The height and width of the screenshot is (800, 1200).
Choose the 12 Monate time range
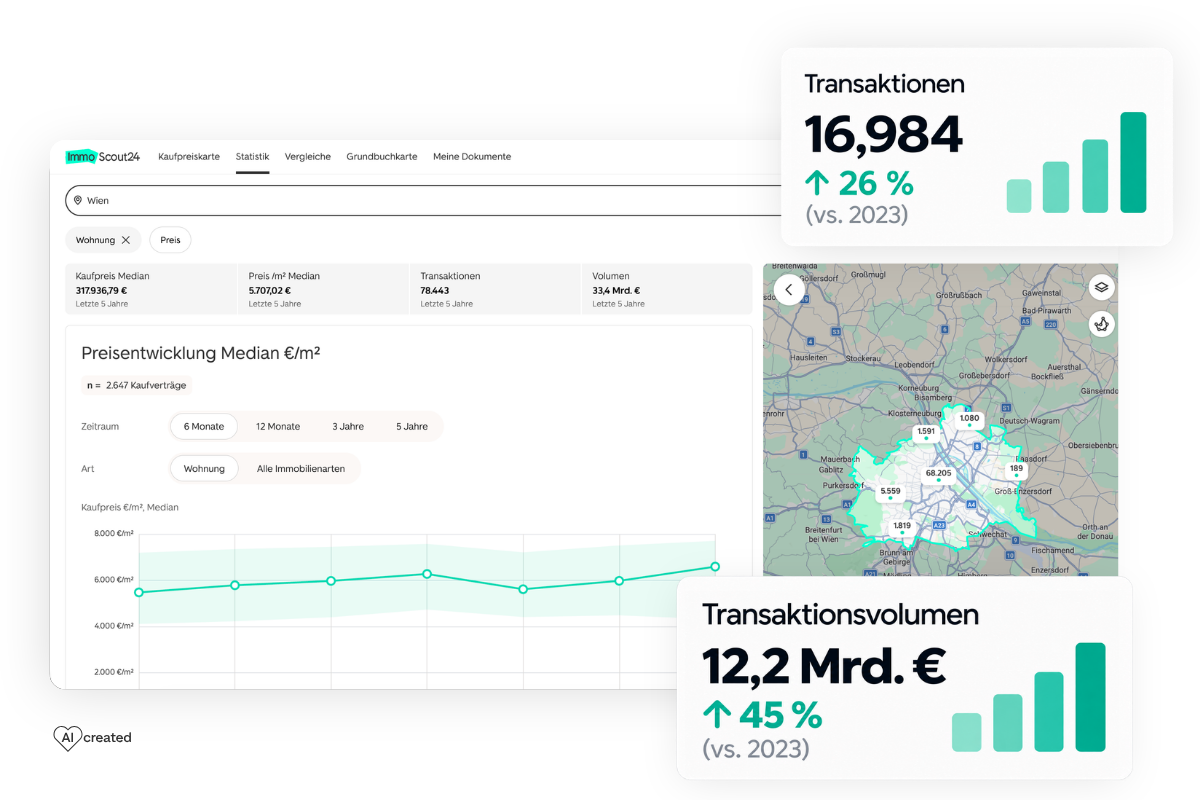click(278, 426)
